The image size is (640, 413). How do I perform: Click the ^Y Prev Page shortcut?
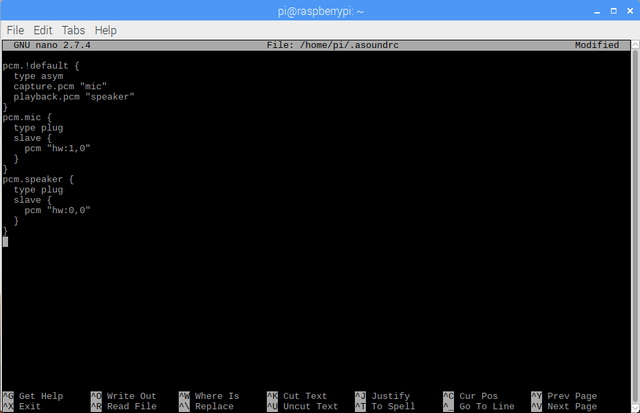(x=564, y=396)
